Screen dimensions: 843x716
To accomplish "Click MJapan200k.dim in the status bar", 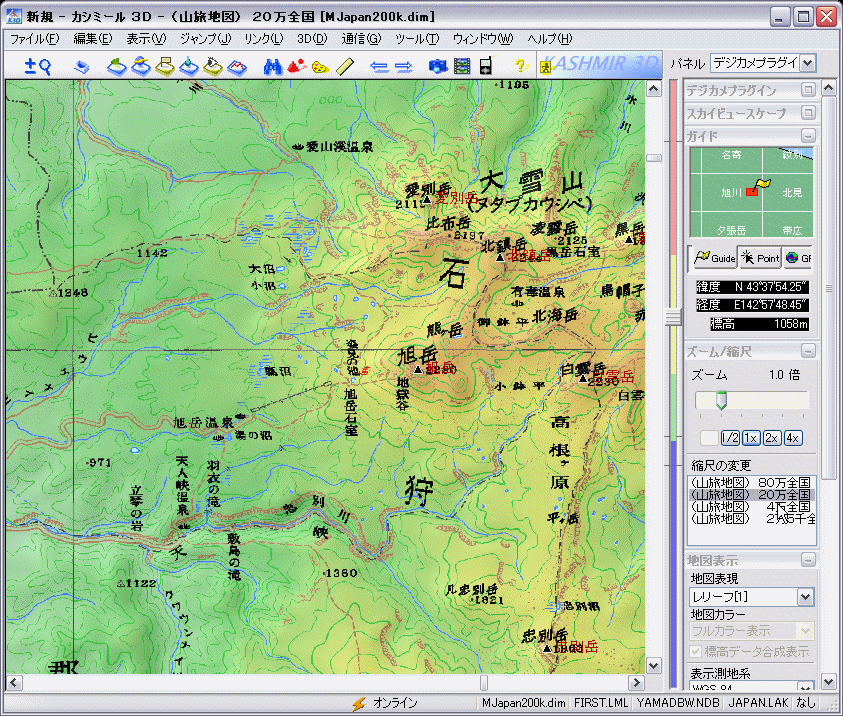I will [523, 703].
